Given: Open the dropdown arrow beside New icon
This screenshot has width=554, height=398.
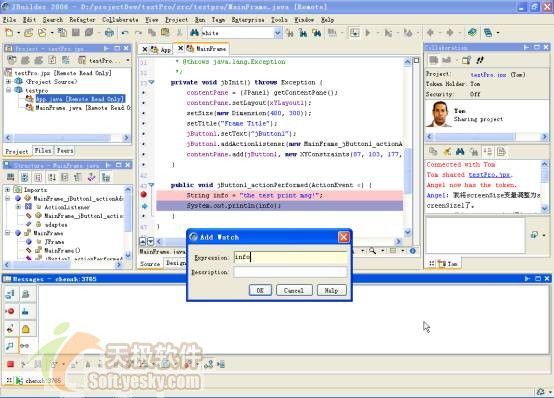Looking at the screenshot, I should pos(18,33).
